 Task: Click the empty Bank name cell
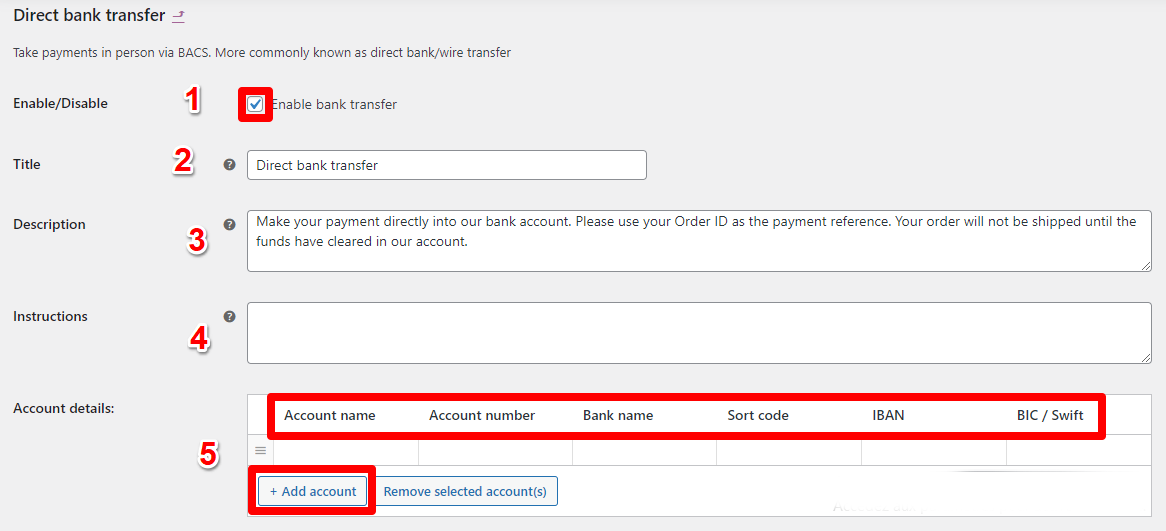644,451
